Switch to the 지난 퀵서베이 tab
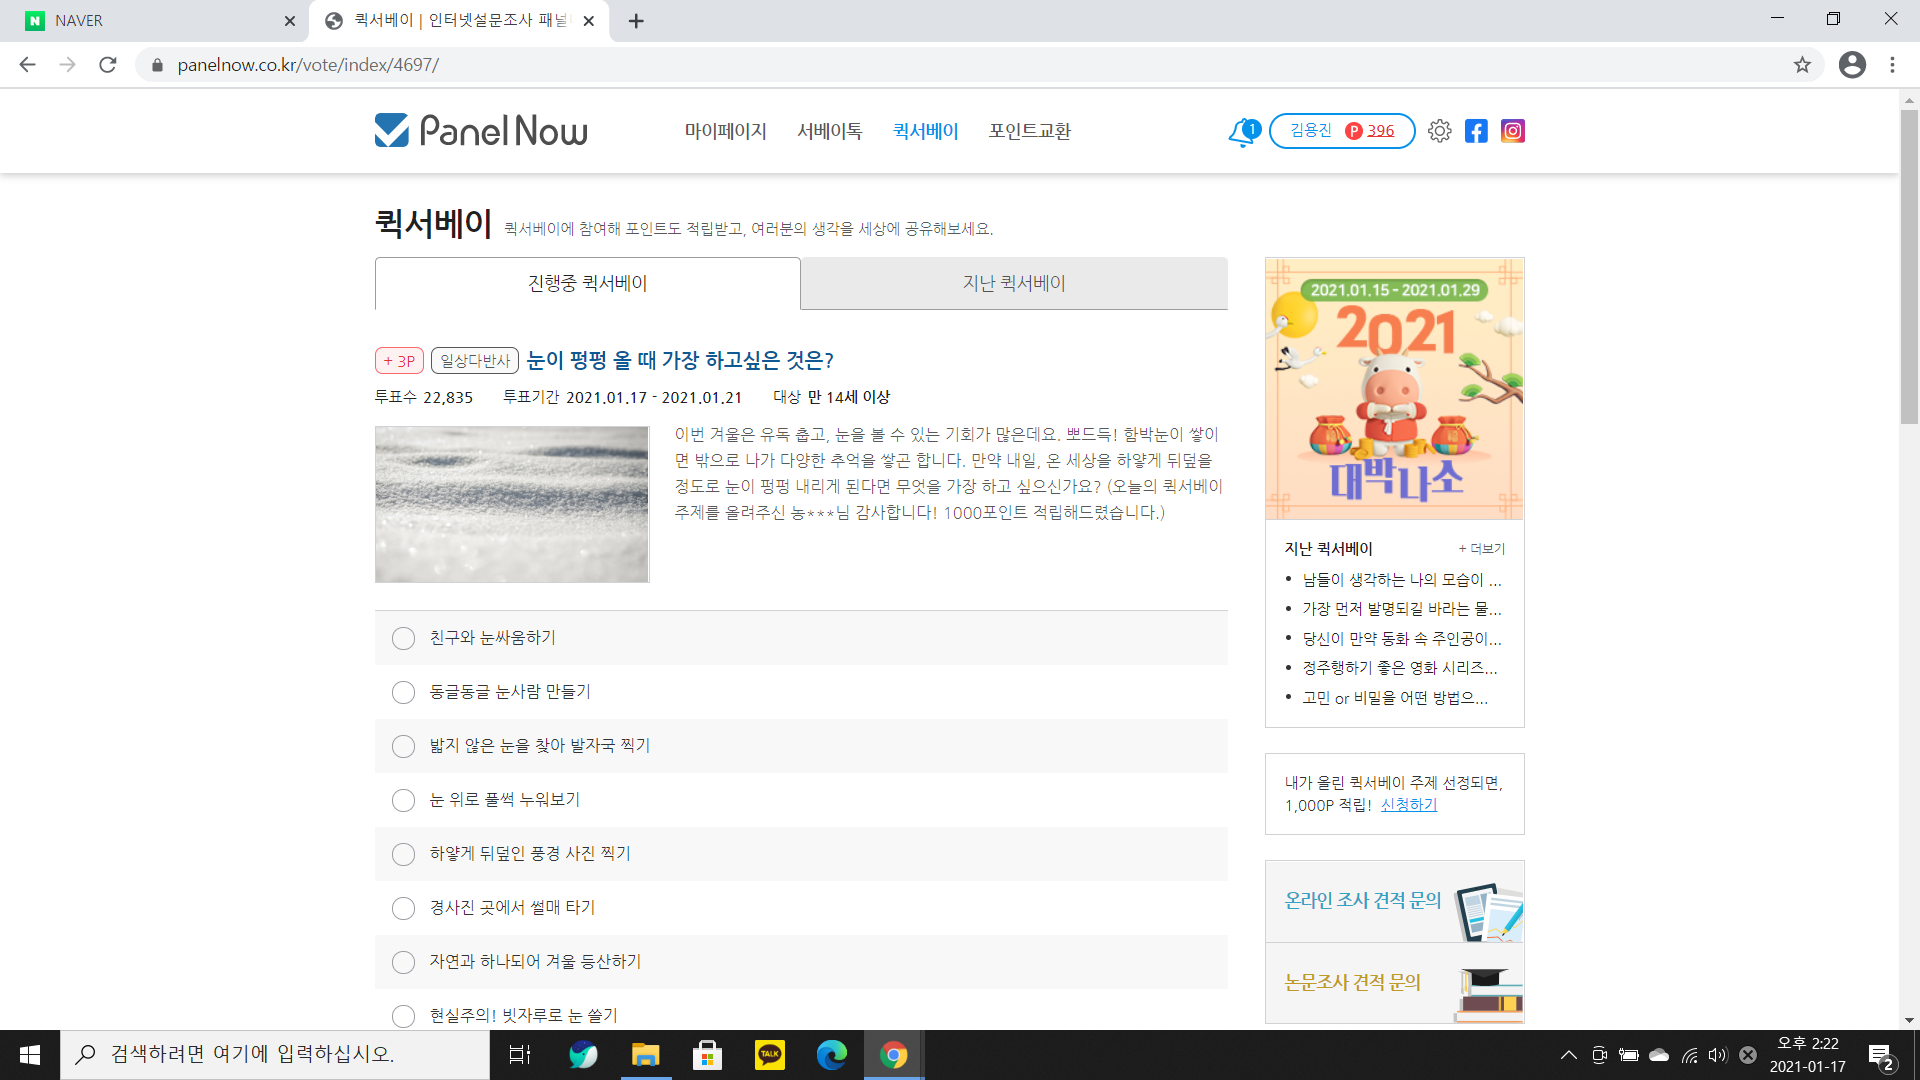 (x=1013, y=284)
